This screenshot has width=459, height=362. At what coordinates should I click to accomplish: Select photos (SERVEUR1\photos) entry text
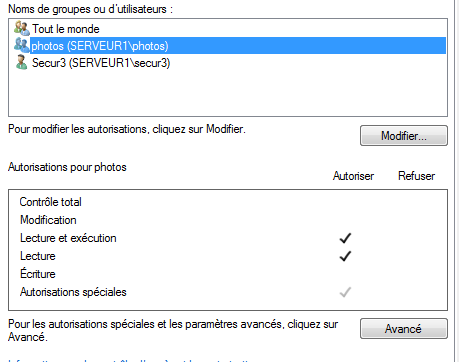tap(100, 46)
